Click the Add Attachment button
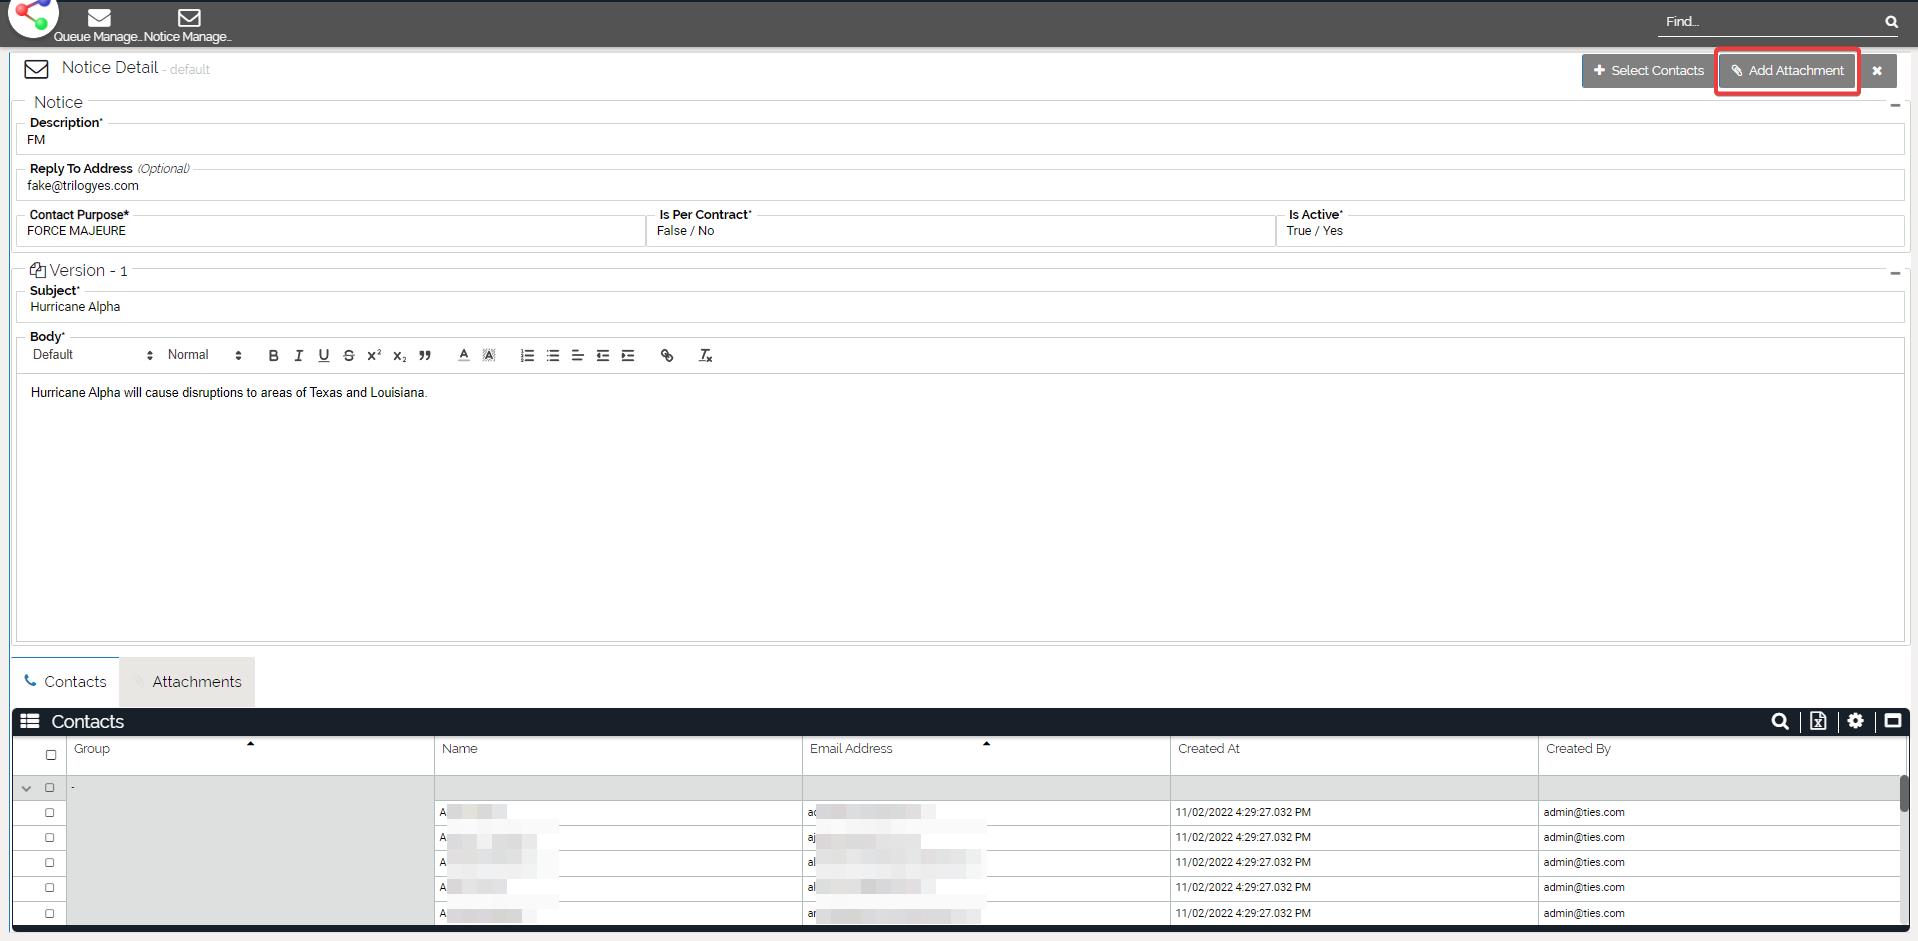The image size is (1918, 941). coord(1787,71)
